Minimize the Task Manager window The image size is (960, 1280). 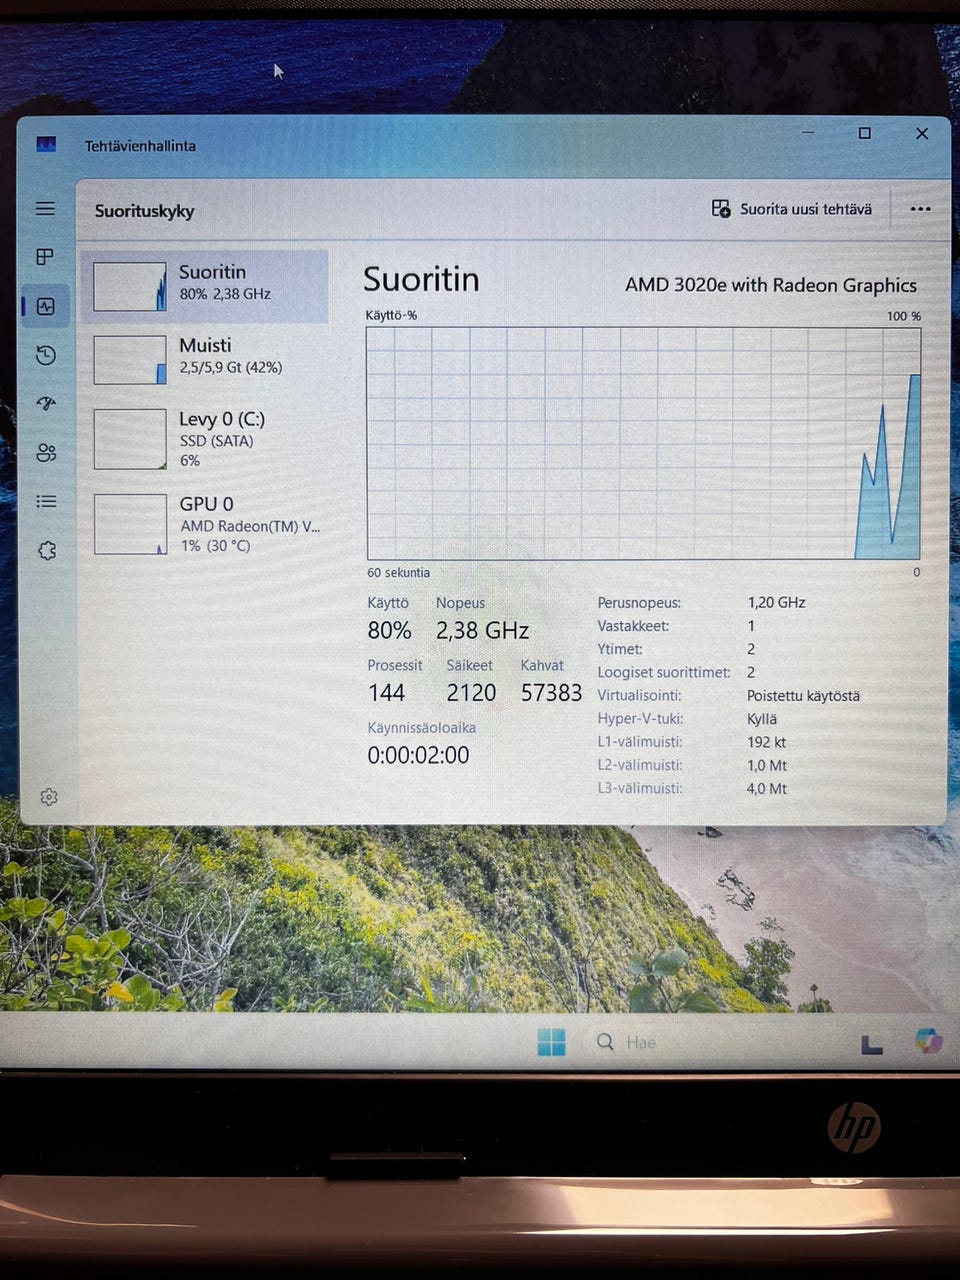(807, 132)
